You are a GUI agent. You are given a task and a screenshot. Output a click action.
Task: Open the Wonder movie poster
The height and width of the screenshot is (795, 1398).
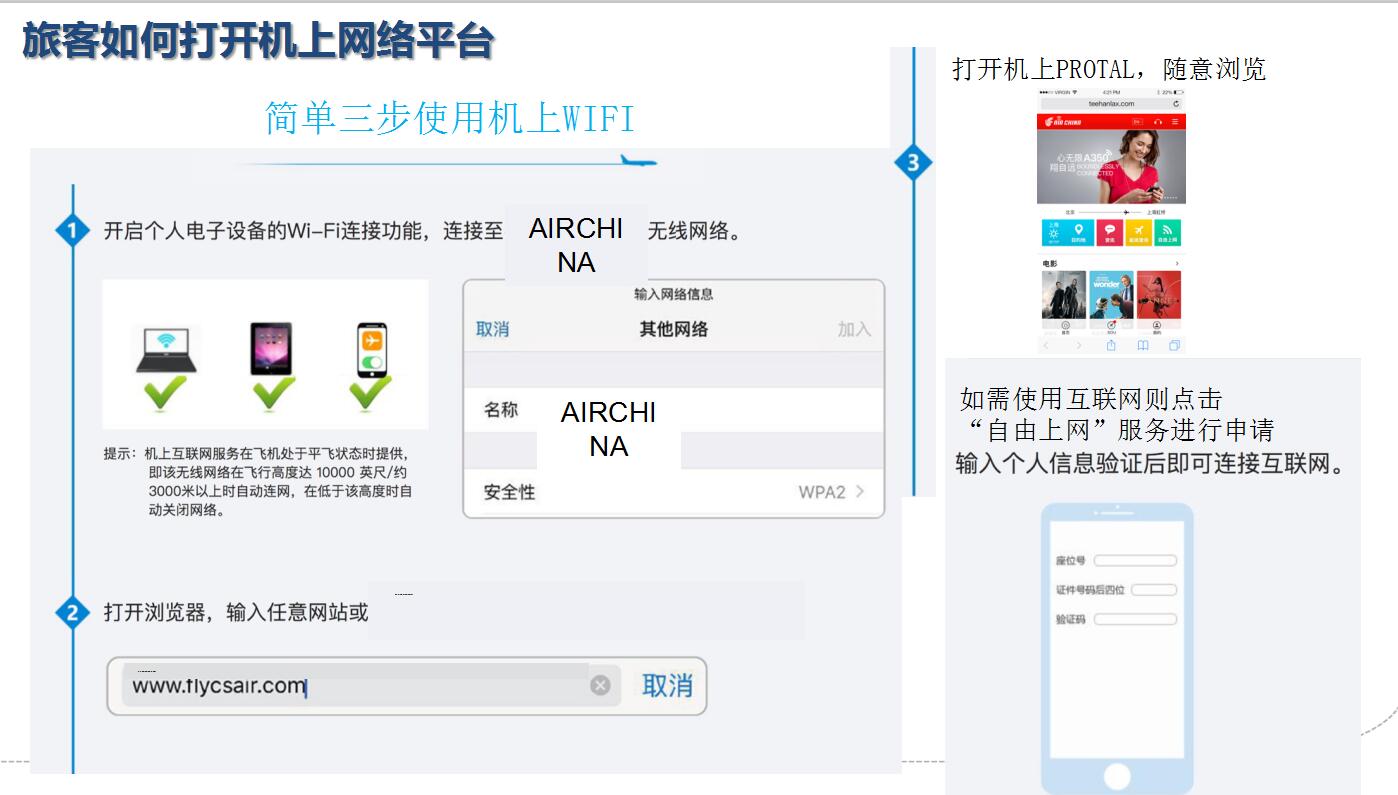click(1111, 295)
